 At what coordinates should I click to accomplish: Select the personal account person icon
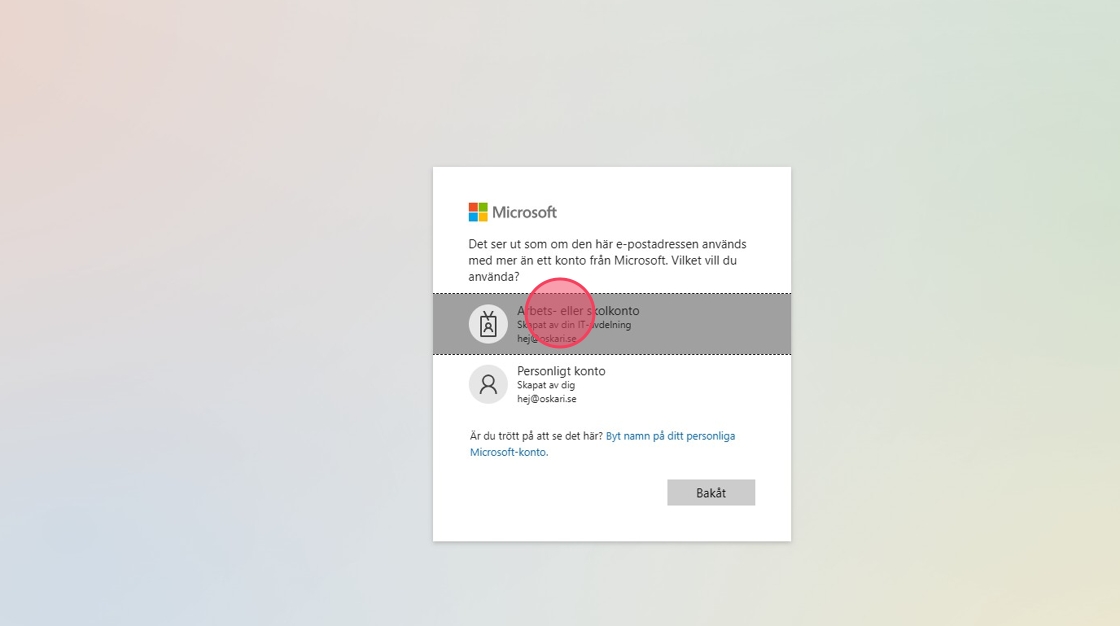[488, 384]
